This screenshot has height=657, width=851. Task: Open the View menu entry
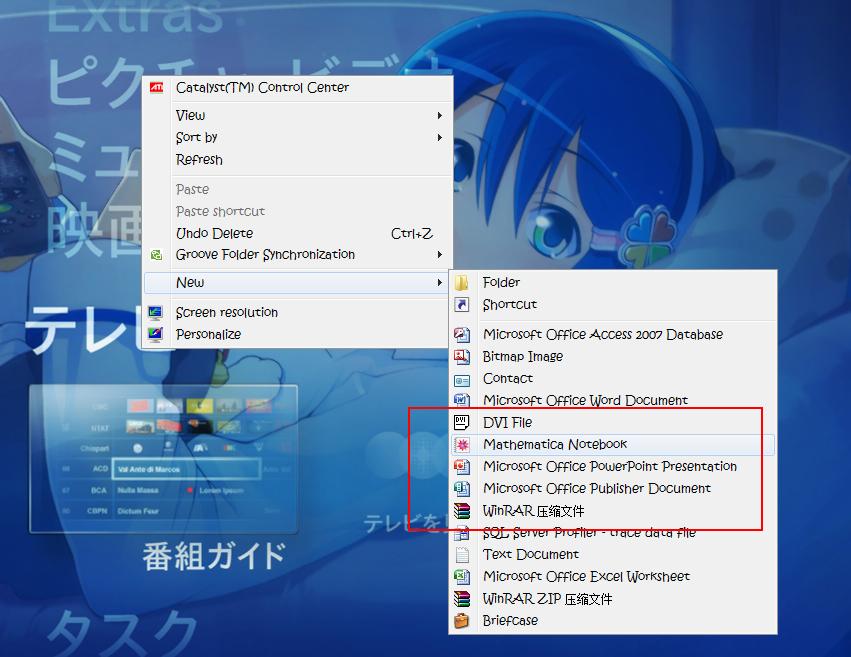297,116
